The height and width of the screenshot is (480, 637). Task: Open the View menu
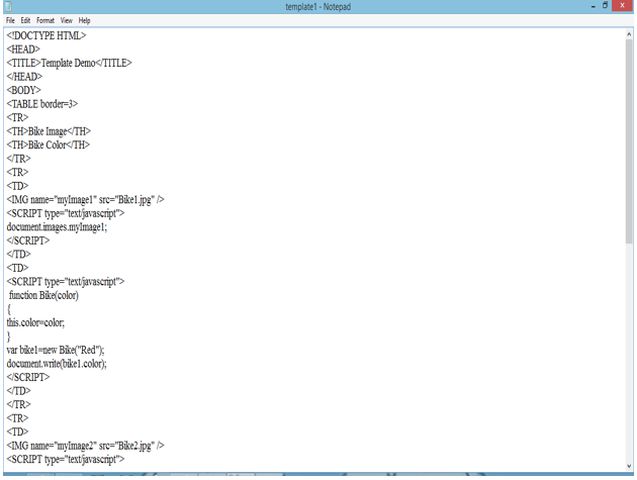pos(66,20)
